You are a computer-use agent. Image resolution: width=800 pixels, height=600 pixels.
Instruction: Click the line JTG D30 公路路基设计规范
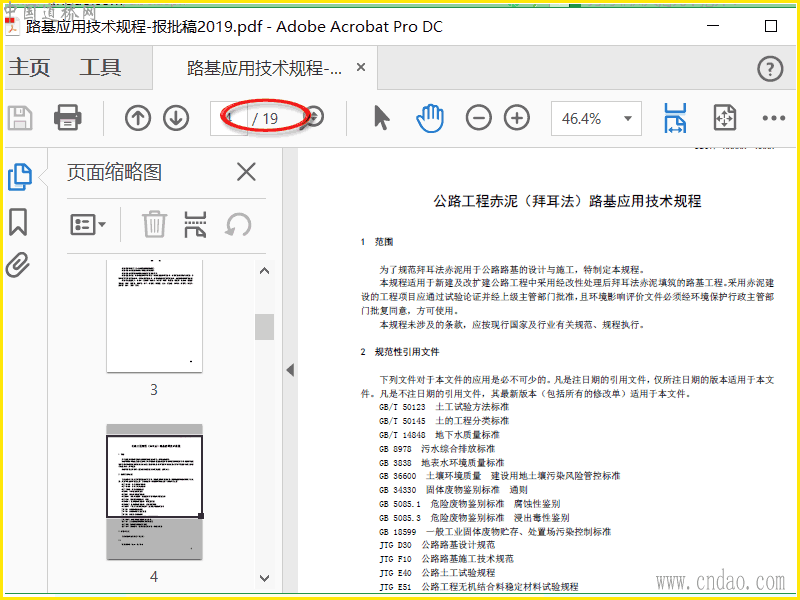437,545
